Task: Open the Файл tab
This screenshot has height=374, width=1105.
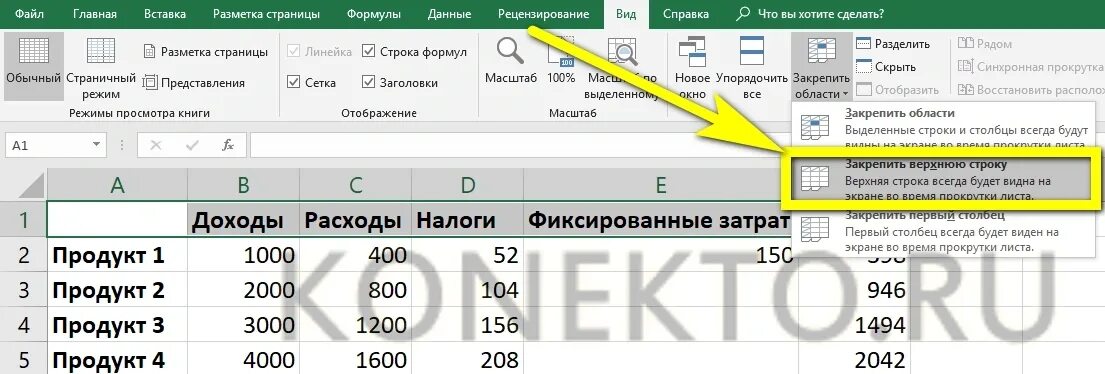Action: tap(30, 13)
